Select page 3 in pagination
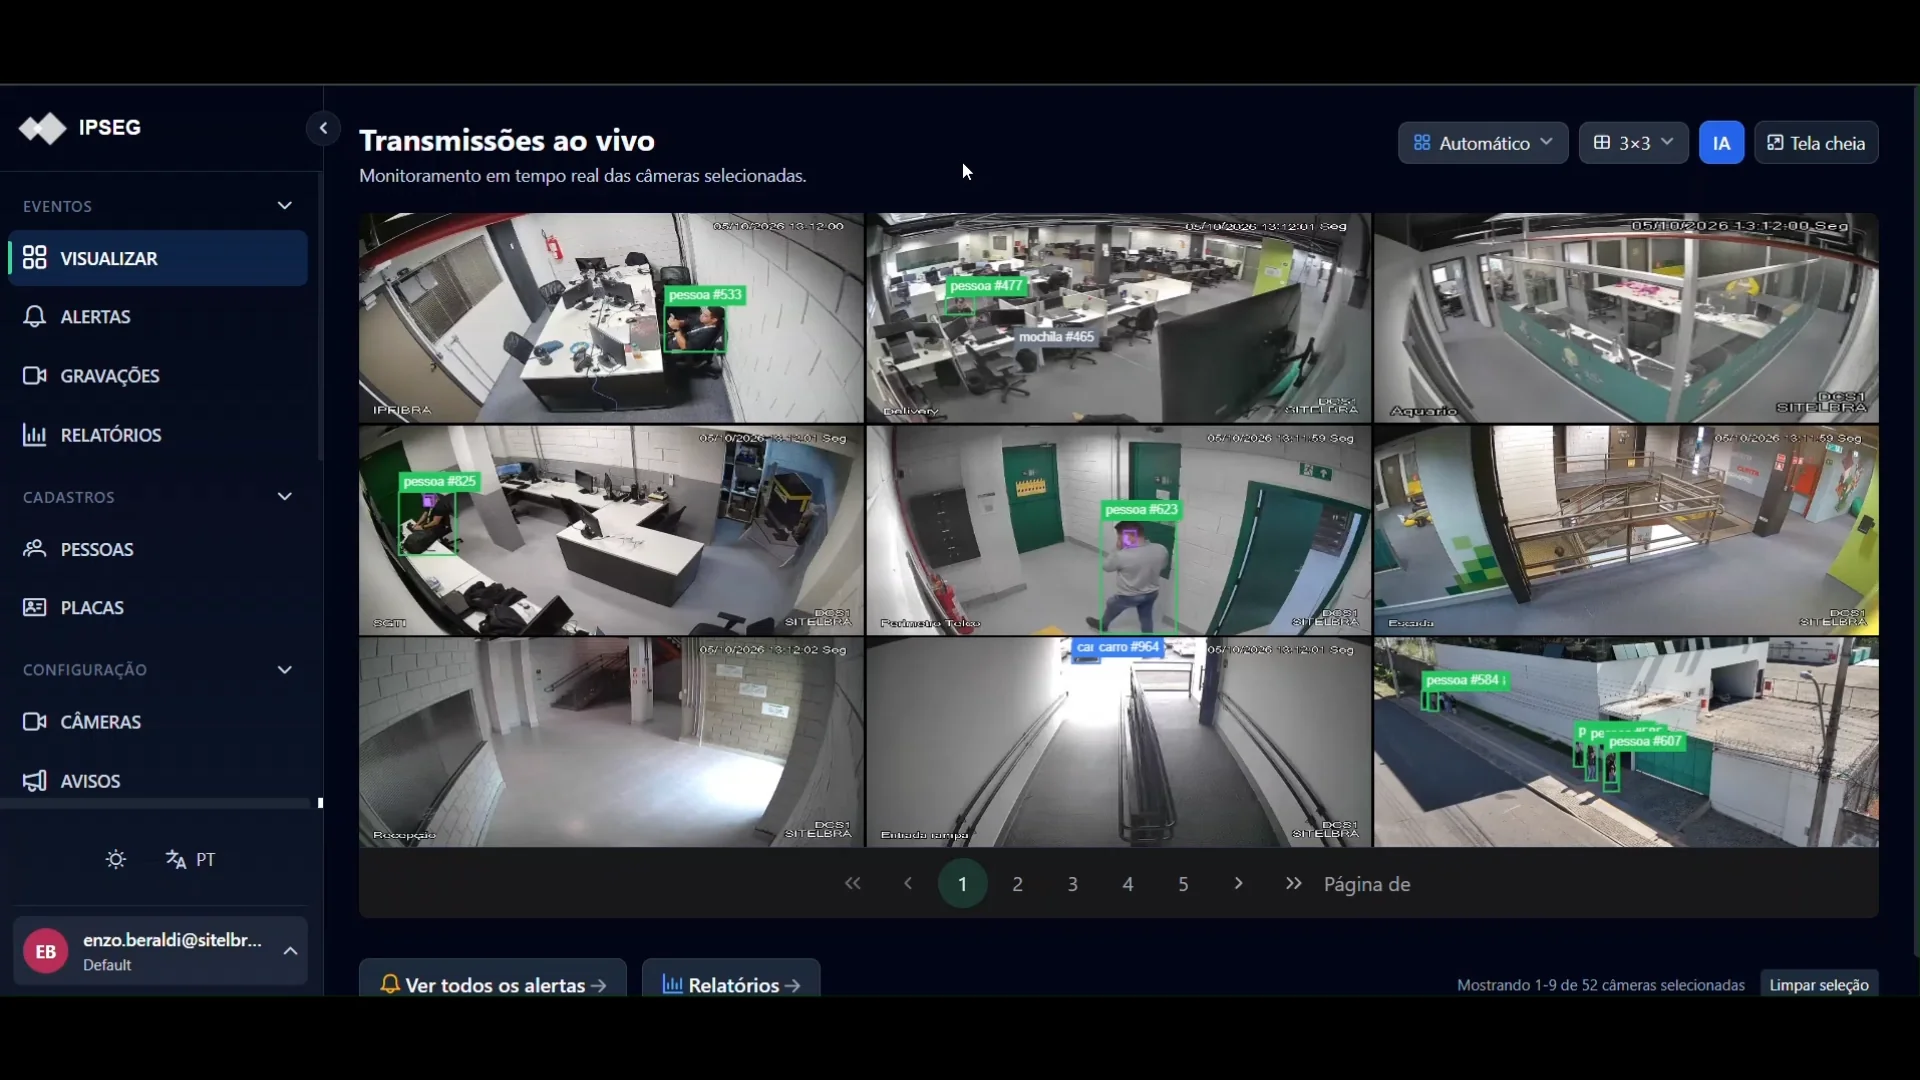Screen dimensions: 1920x1080 1073,884
